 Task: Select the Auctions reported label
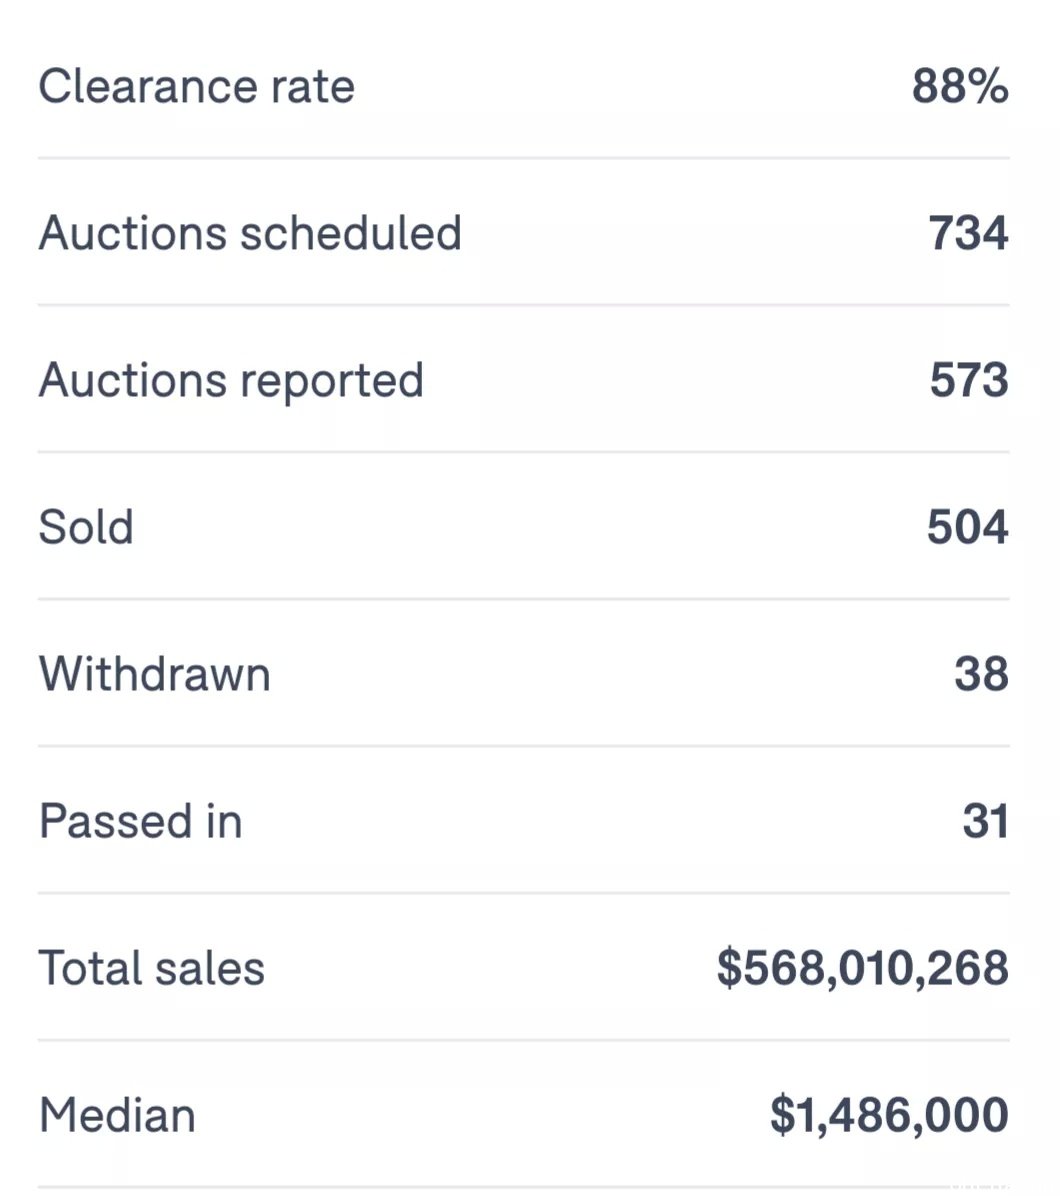click(x=231, y=381)
